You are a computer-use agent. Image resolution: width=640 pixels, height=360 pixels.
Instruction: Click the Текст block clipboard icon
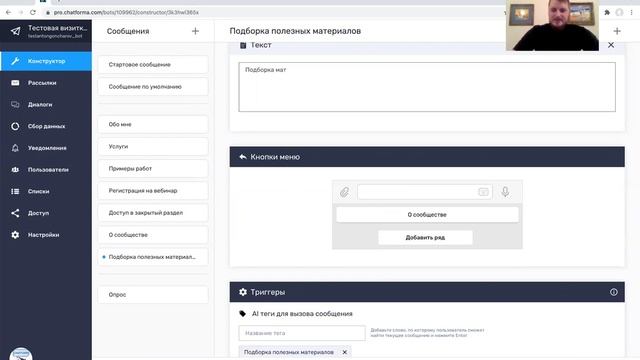coord(243,45)
